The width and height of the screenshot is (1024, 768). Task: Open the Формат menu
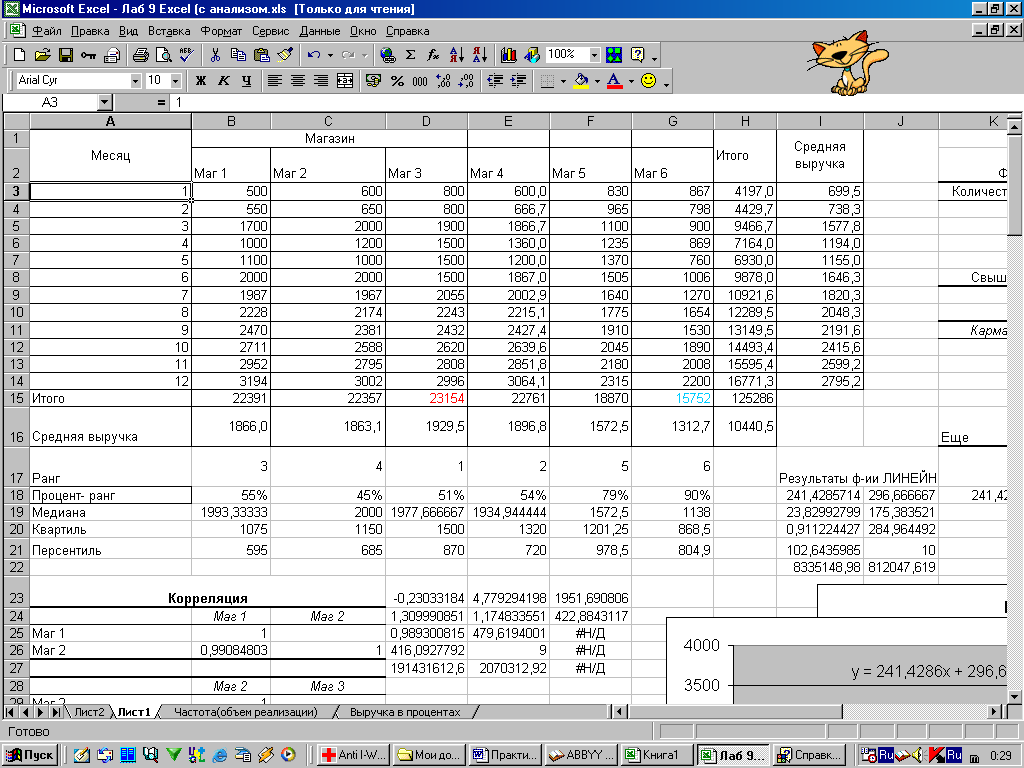point(221,31)
